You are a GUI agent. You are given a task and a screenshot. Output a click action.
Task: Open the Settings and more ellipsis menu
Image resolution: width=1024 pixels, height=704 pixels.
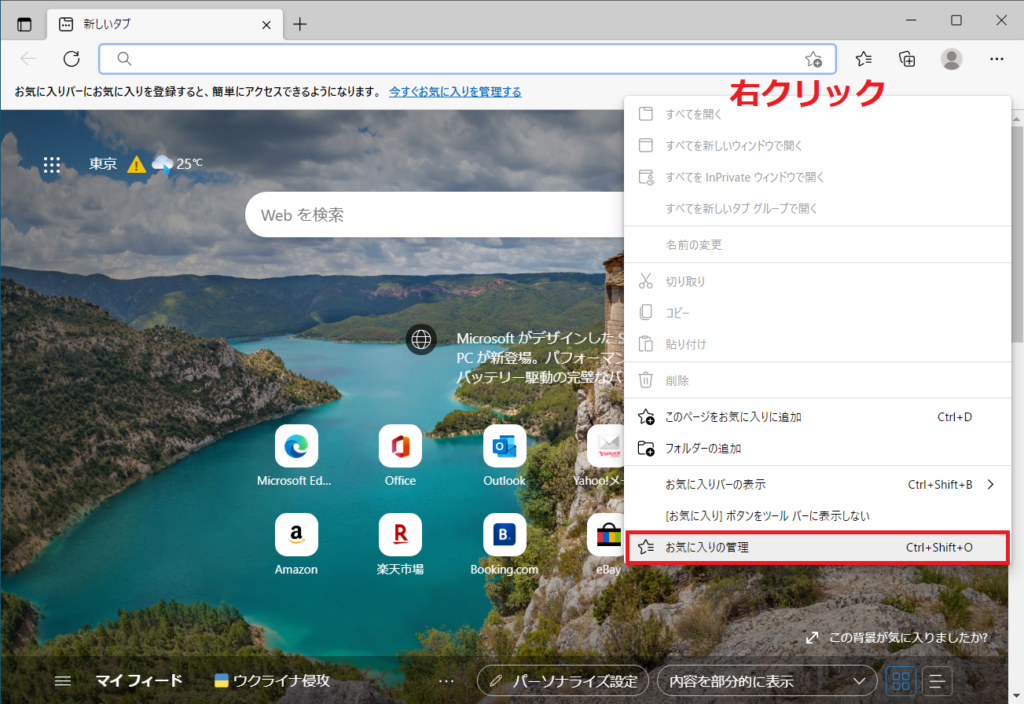pos(996,59)
